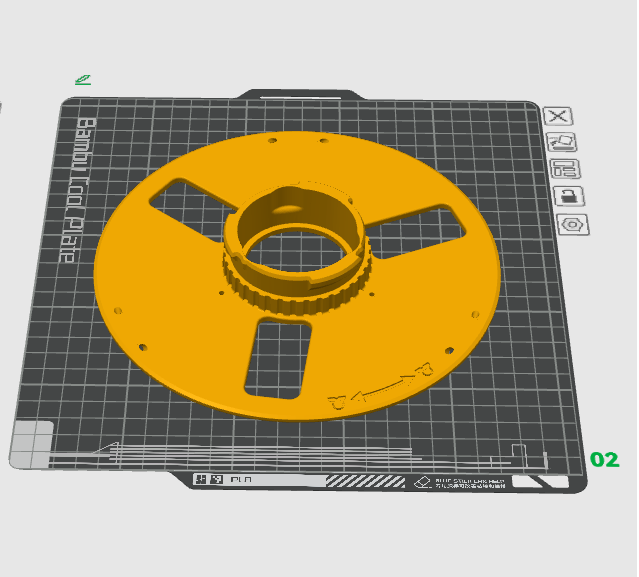Click the green plate name edit pencil
This screenshot has height=577, width=639.
(83, 79)
